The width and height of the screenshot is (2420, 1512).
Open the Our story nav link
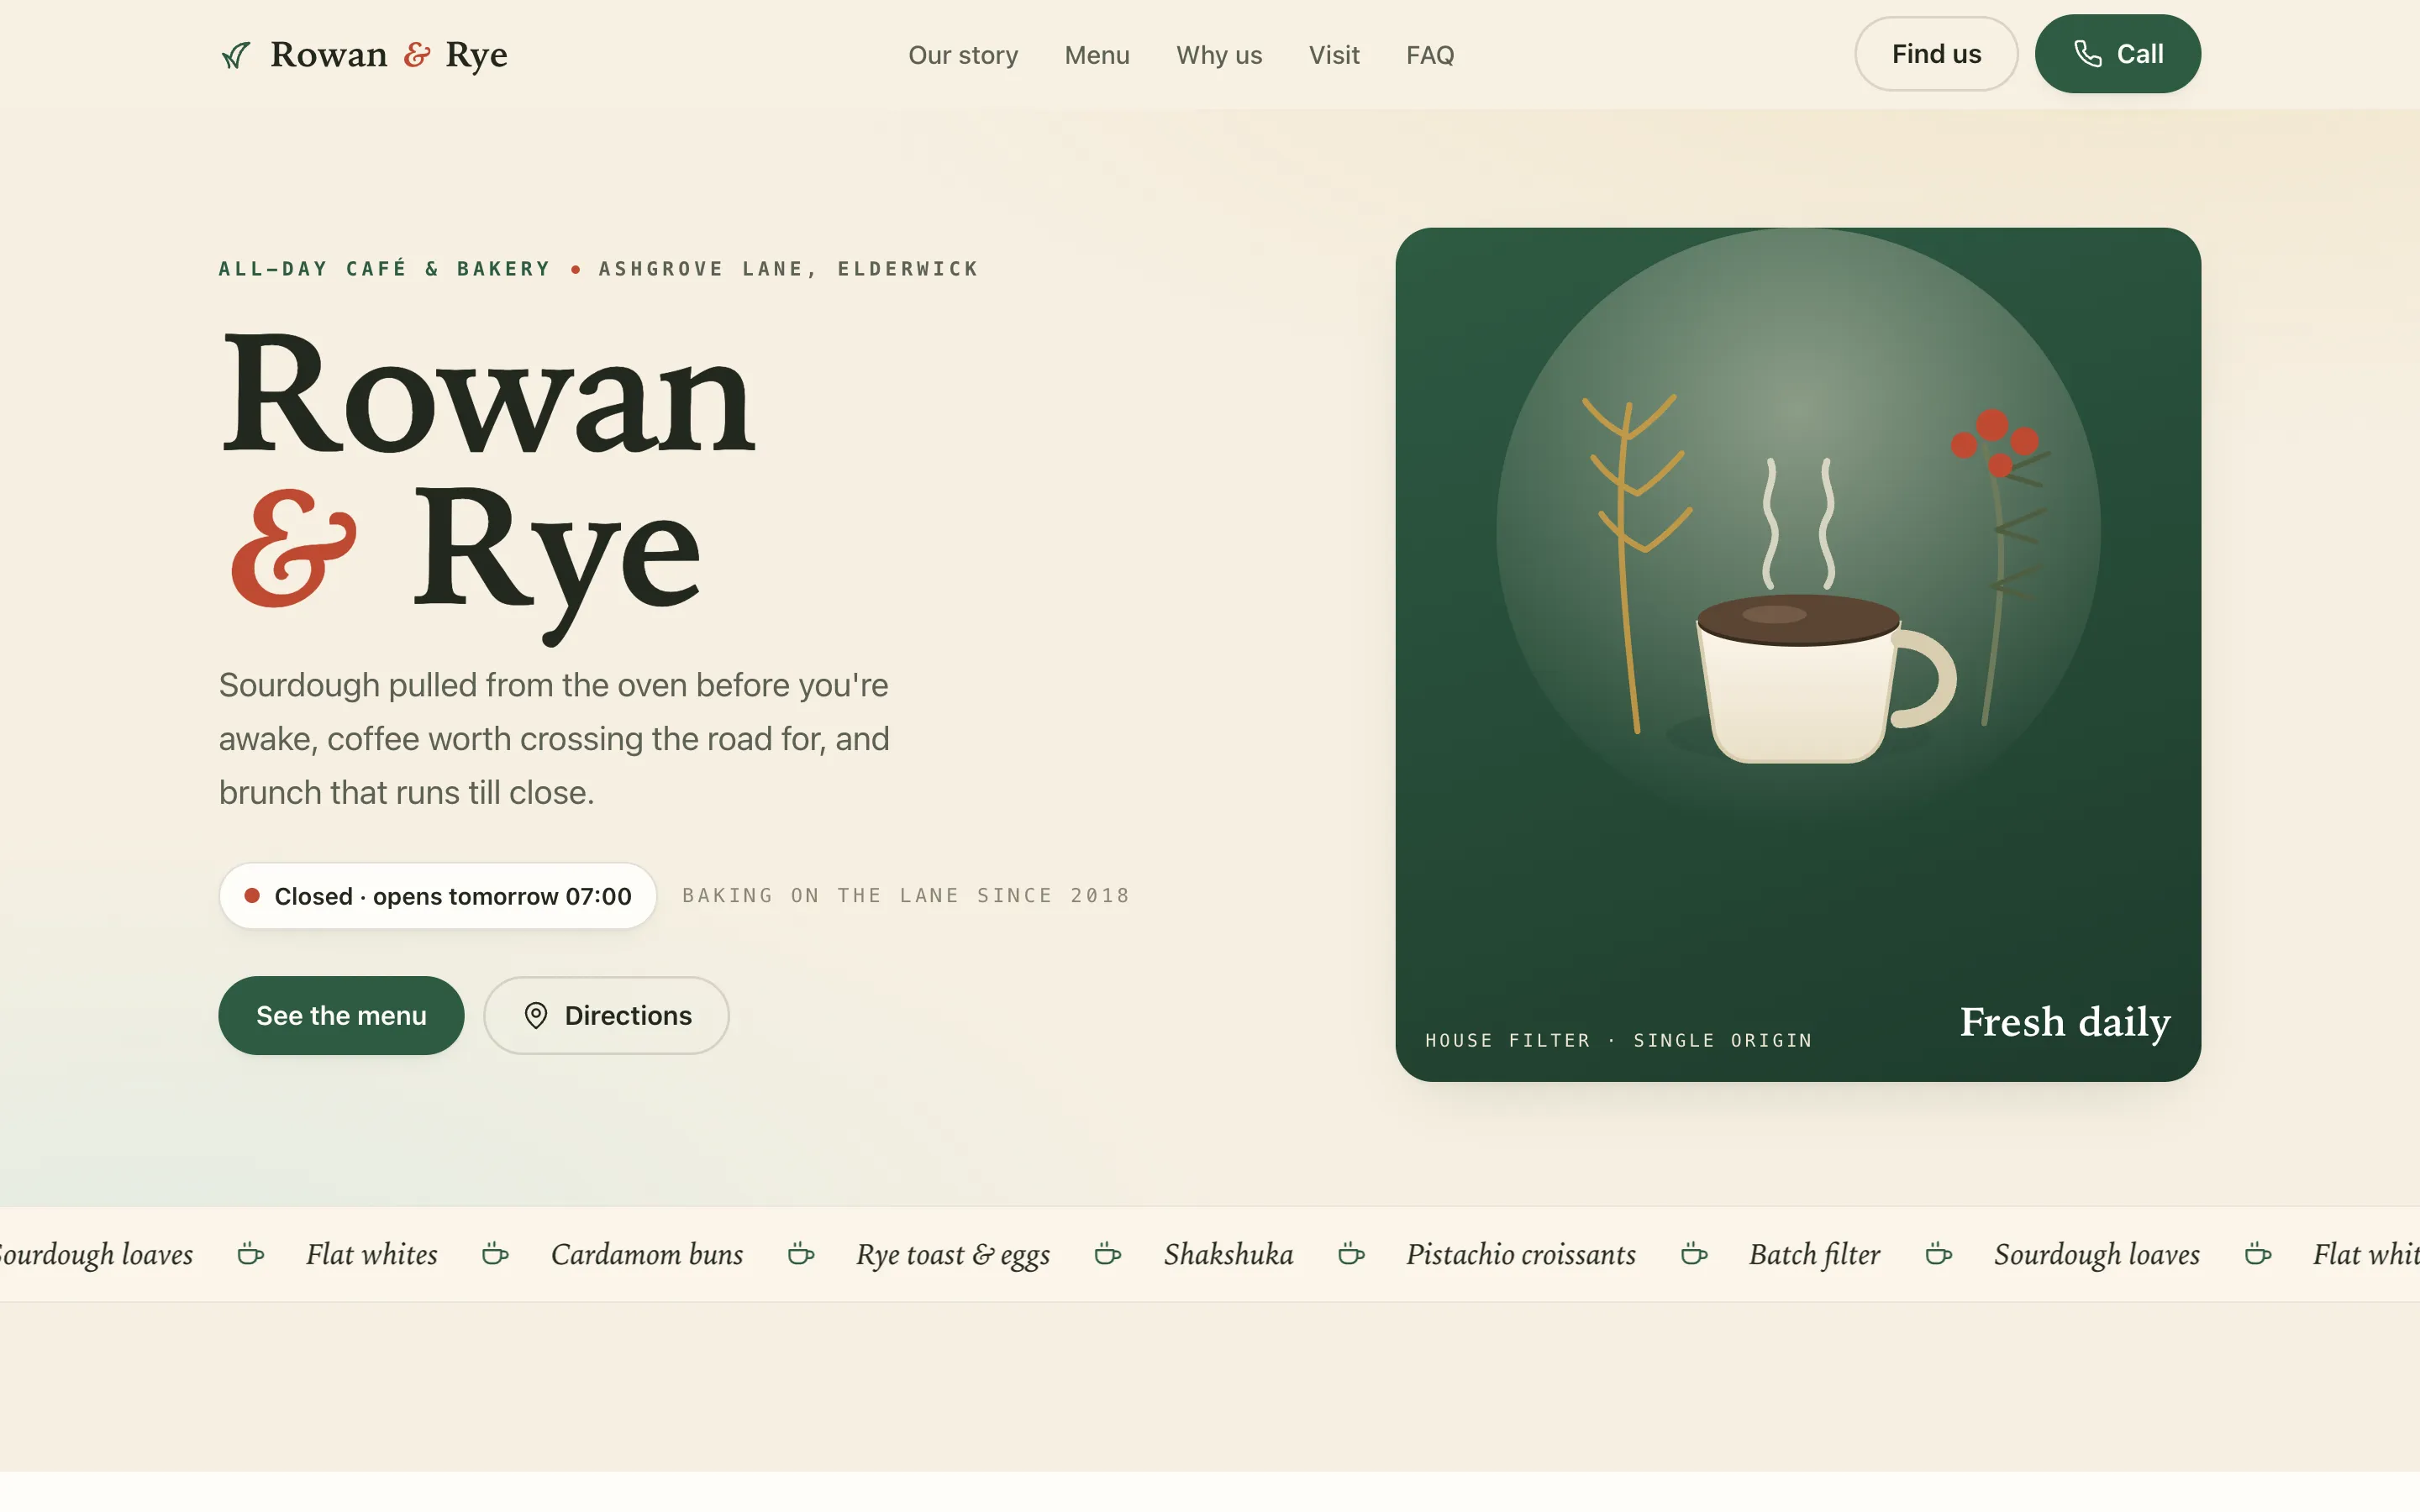point(963,55)
